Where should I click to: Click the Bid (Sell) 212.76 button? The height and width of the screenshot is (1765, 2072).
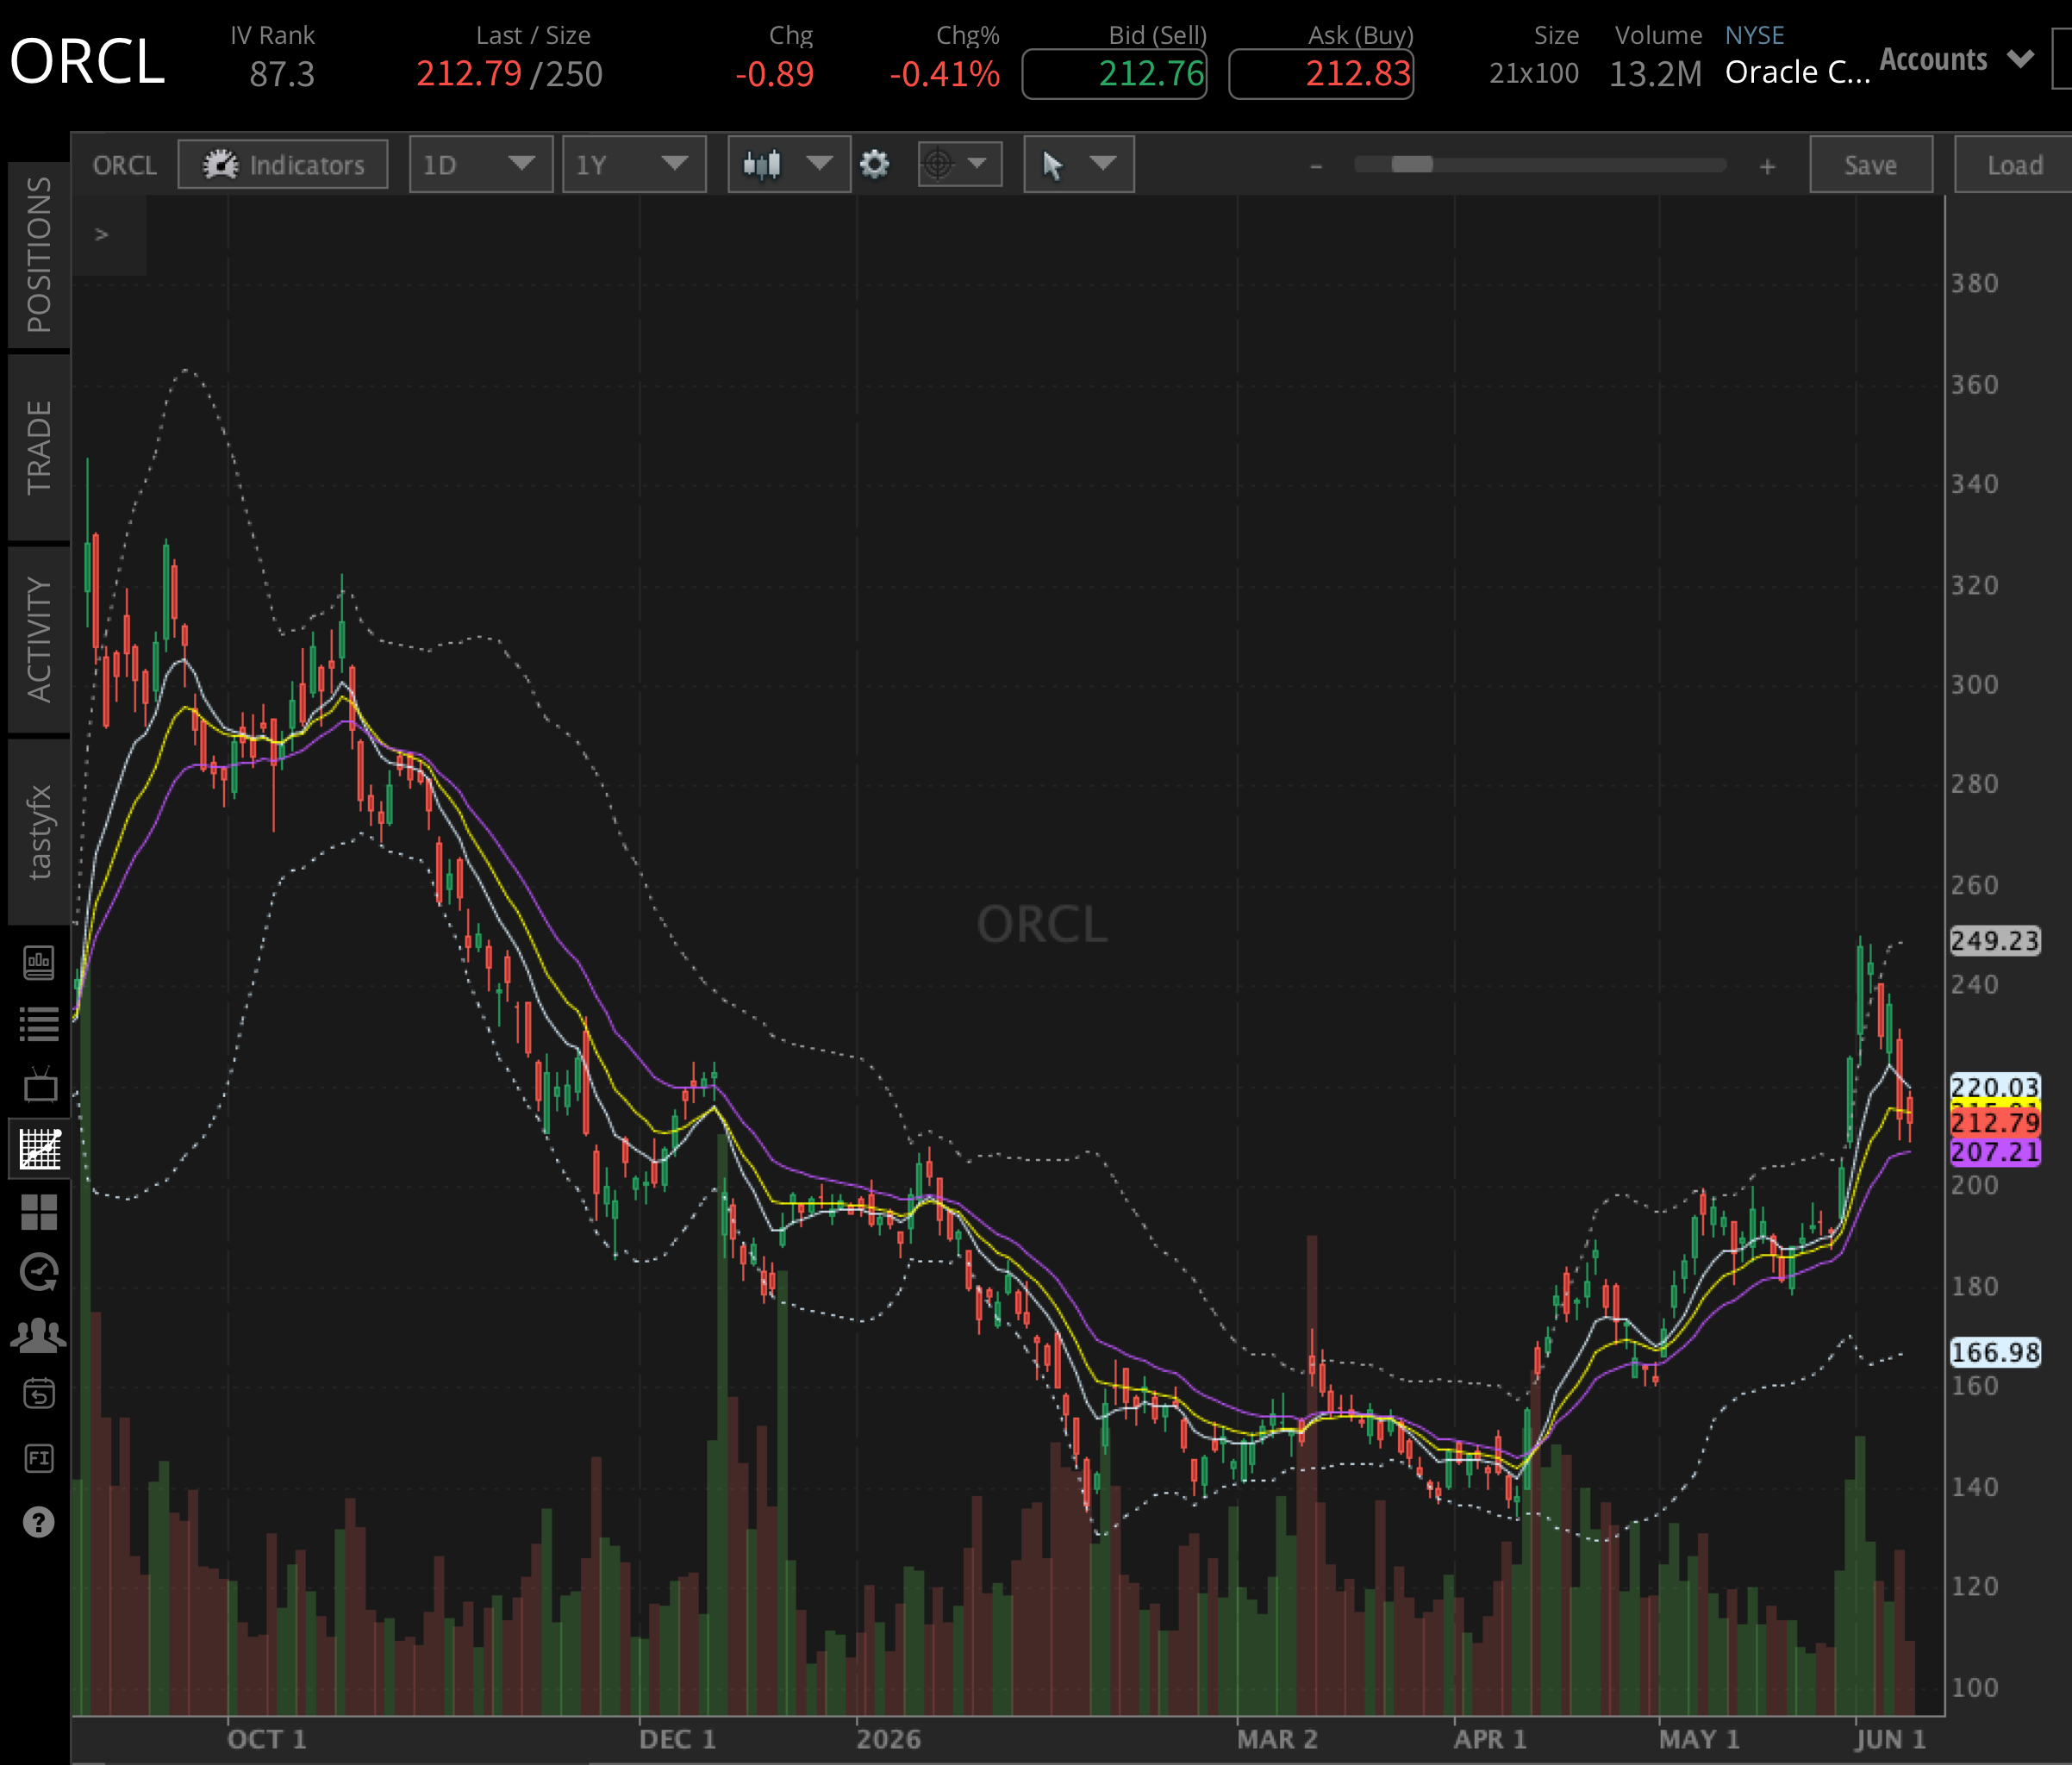tap(1114, 74)
